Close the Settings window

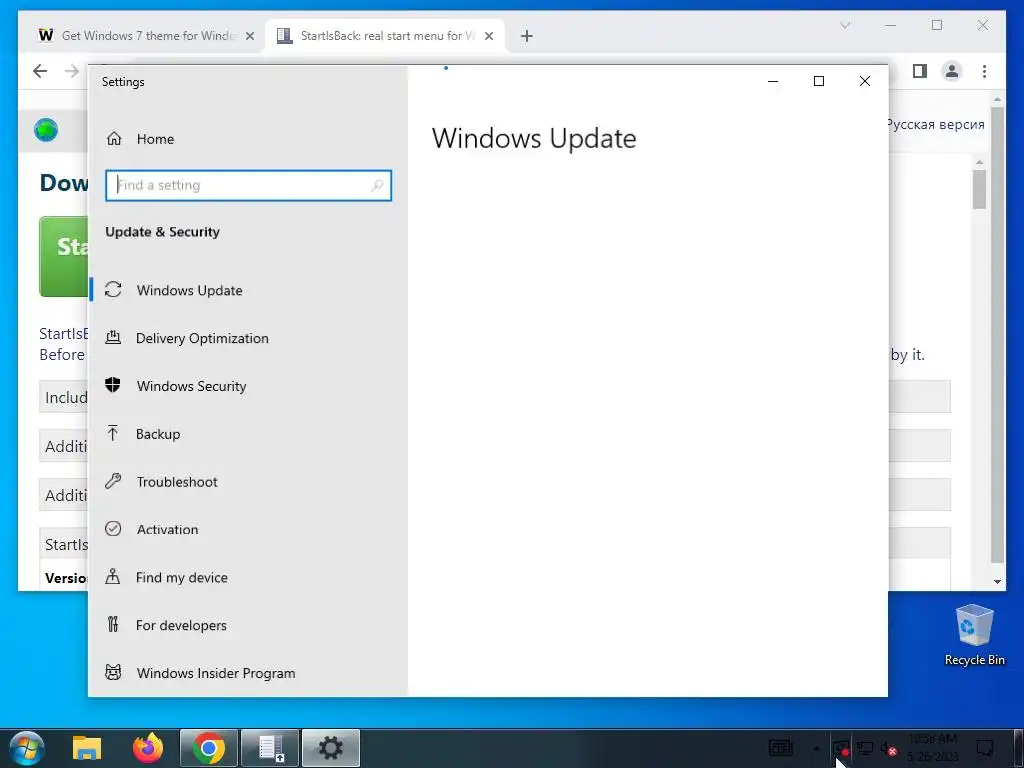coord(865,81)
